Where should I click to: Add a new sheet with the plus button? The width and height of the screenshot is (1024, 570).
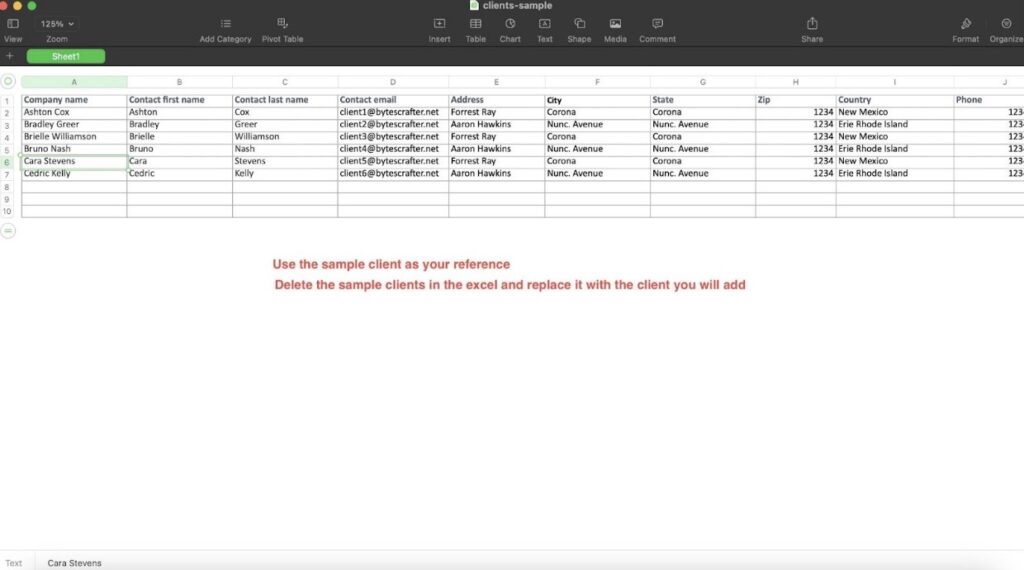click(10, 57)
